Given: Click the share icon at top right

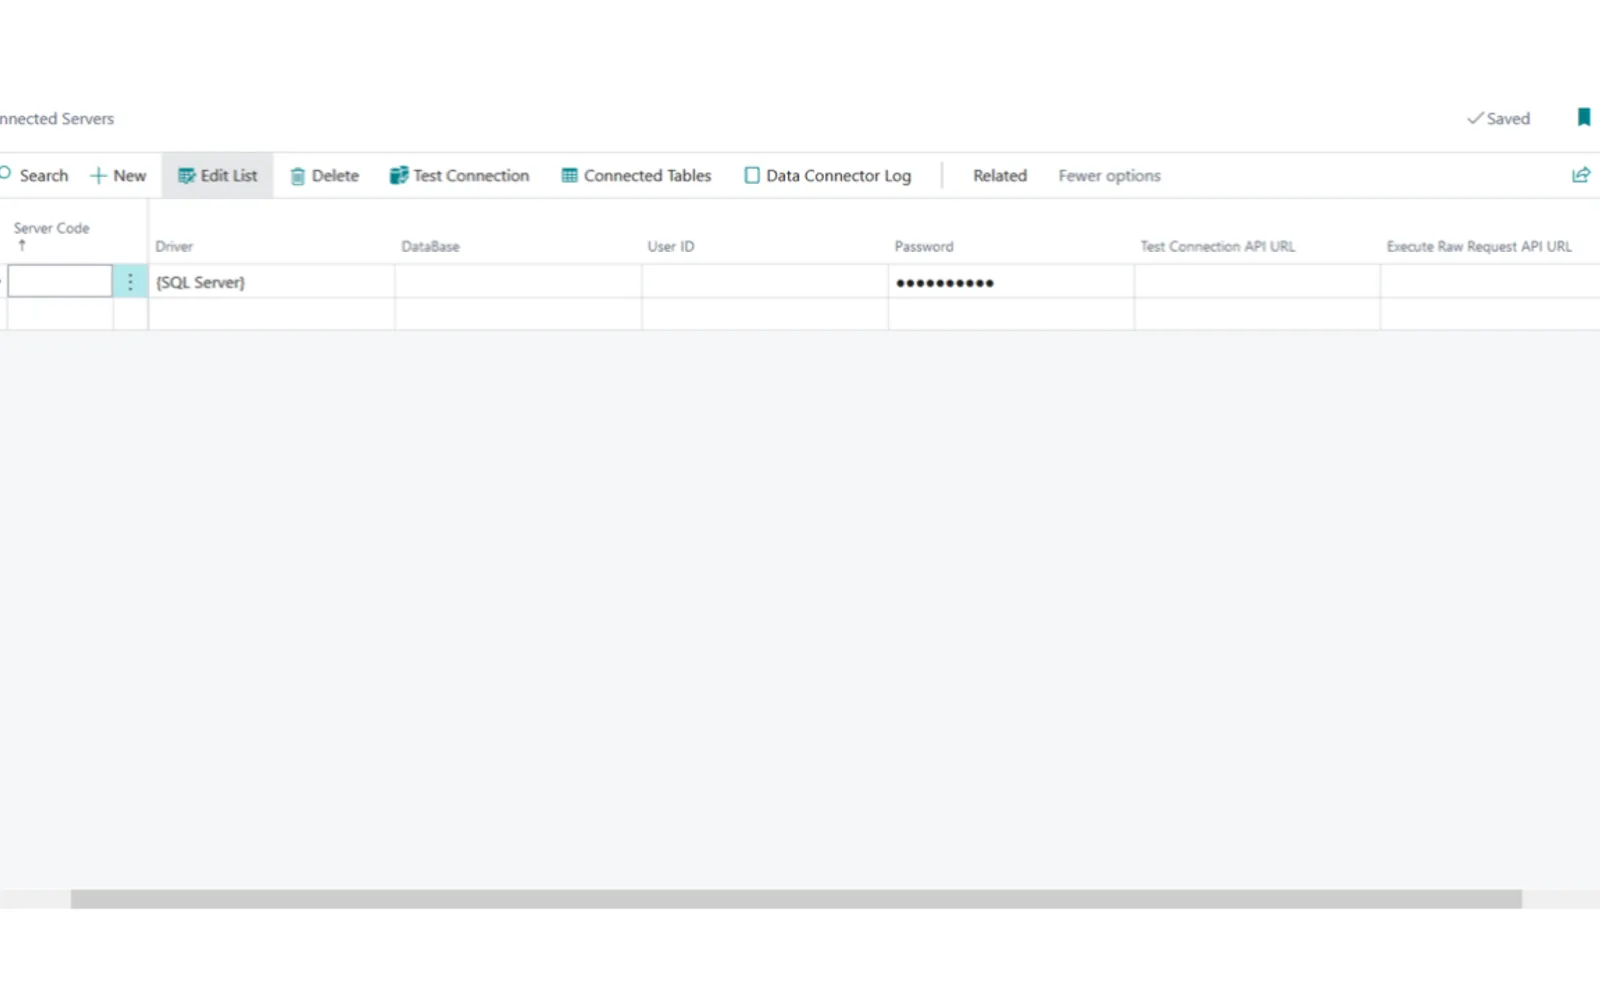Looking at the screenshot, I should tap(1581, 175).
